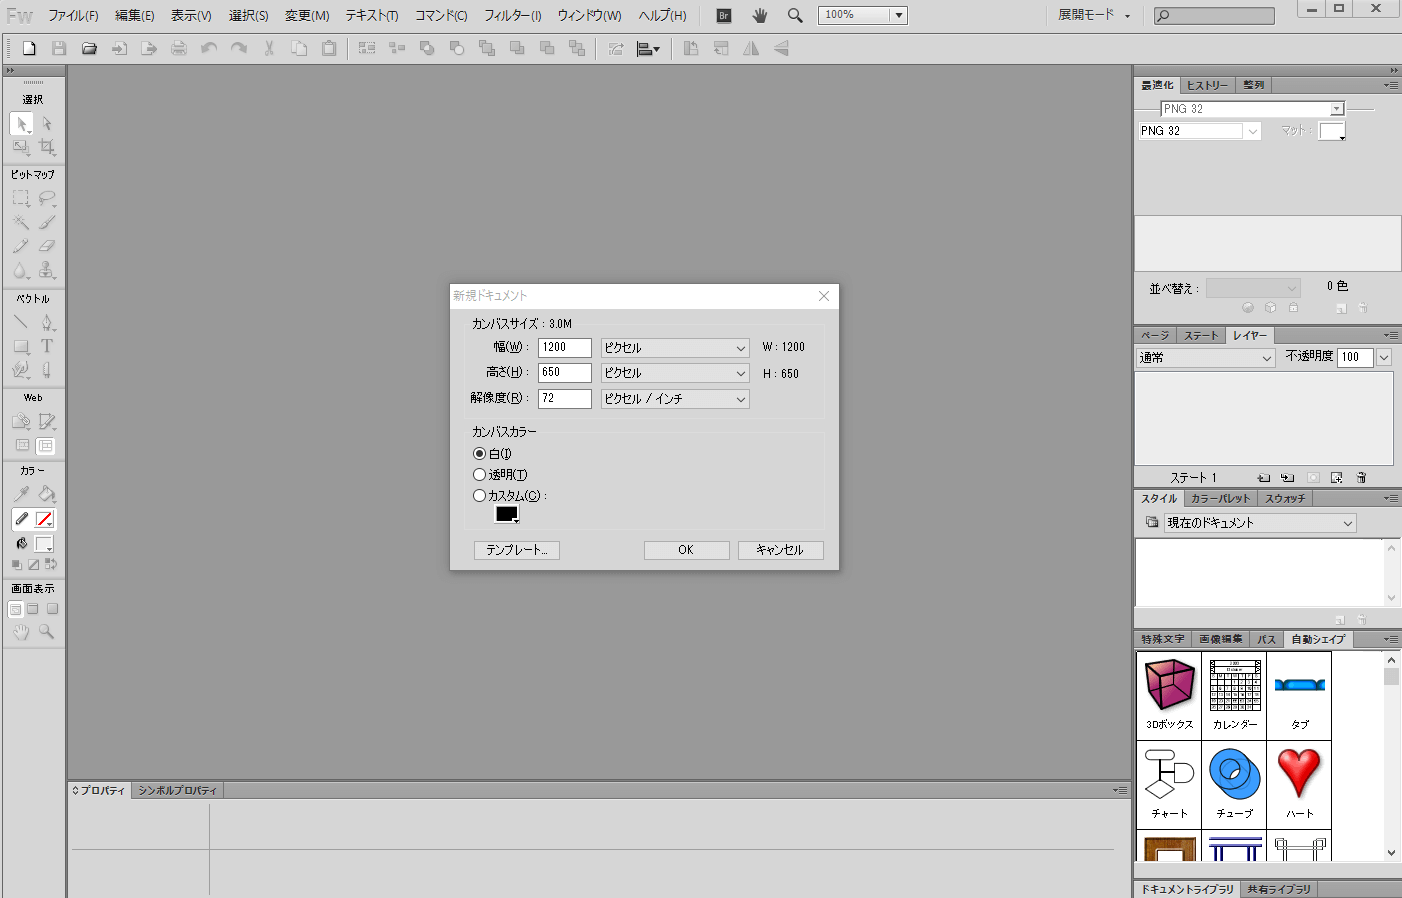
Task: Open the Help menu
Action: pyautogui.click(x=662, y=15)
